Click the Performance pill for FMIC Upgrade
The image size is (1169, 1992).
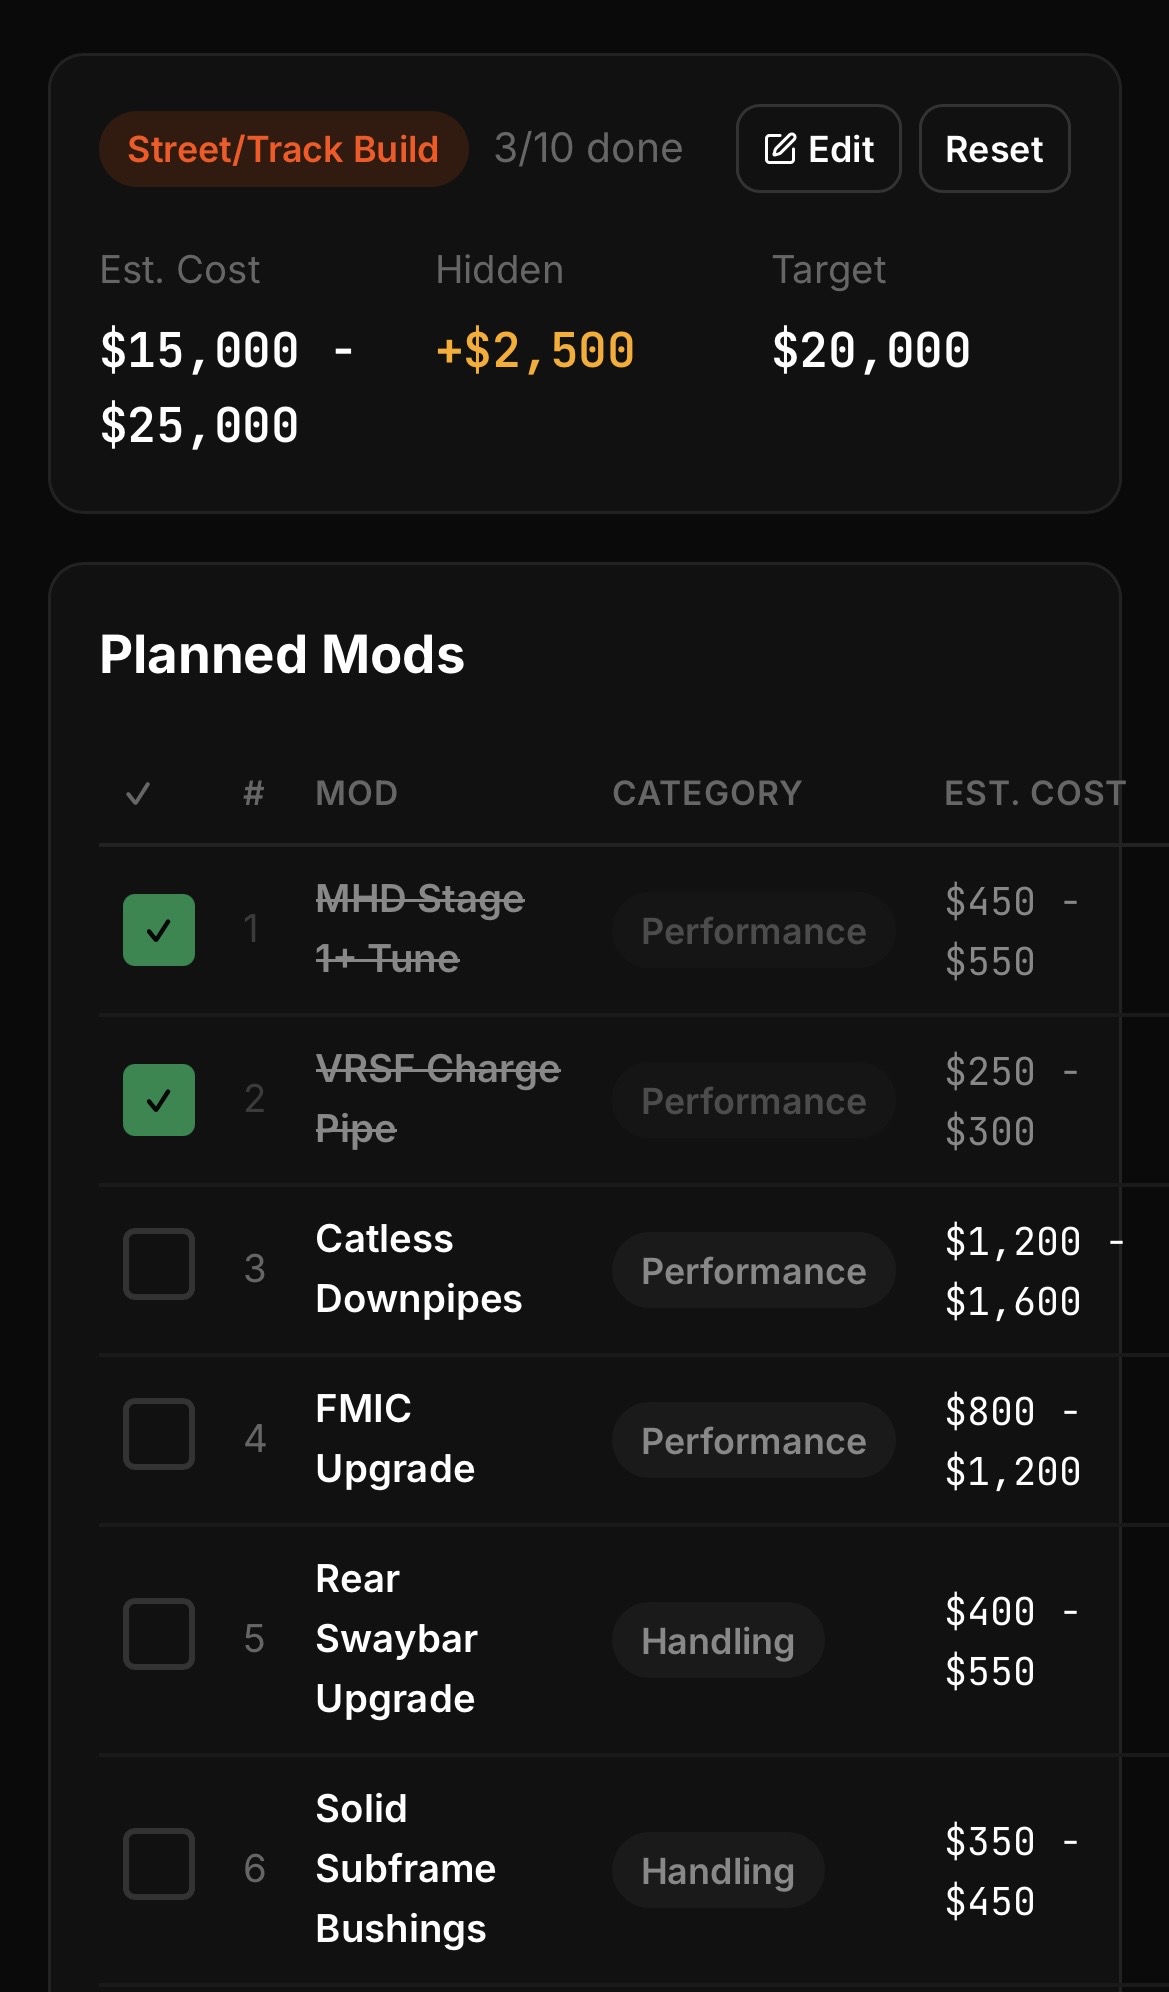click(x=752, y=1440)
